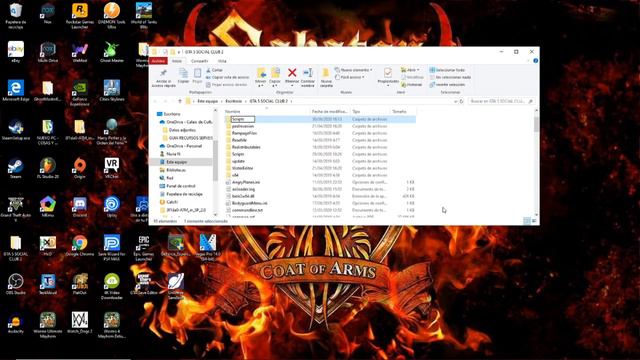Switch to details view icon in status bar
The height and width of the screenshot is (360, 640).
click(527, 221)
